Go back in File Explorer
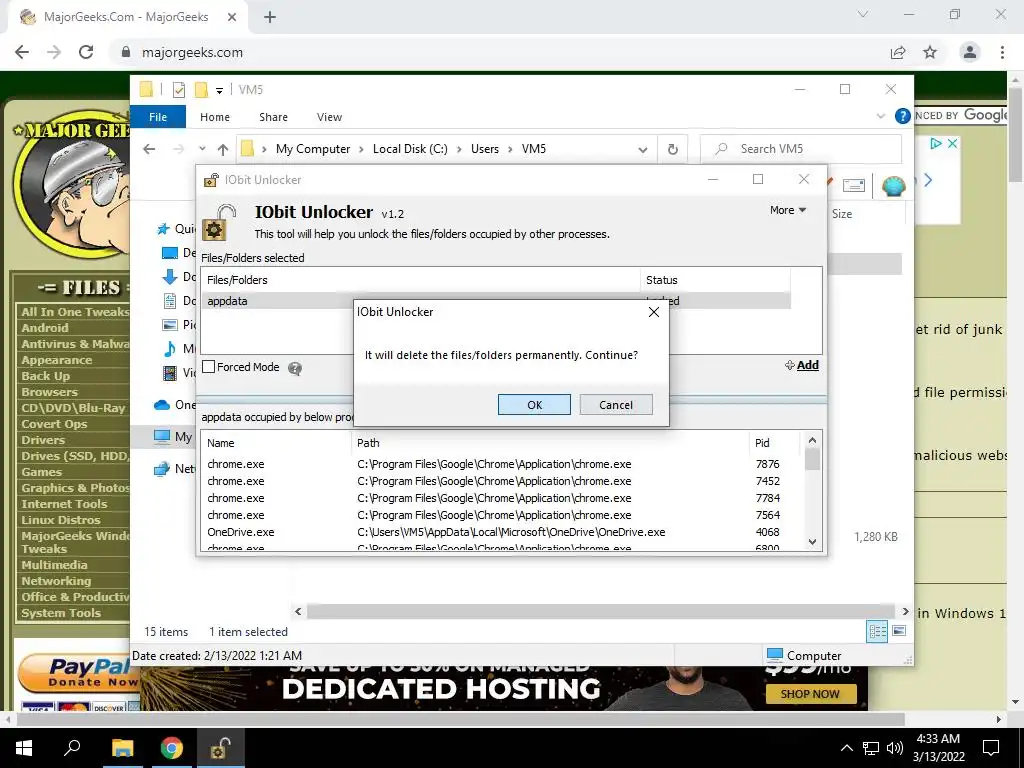This screenshot has height=768, width=1024. (149, 149)
